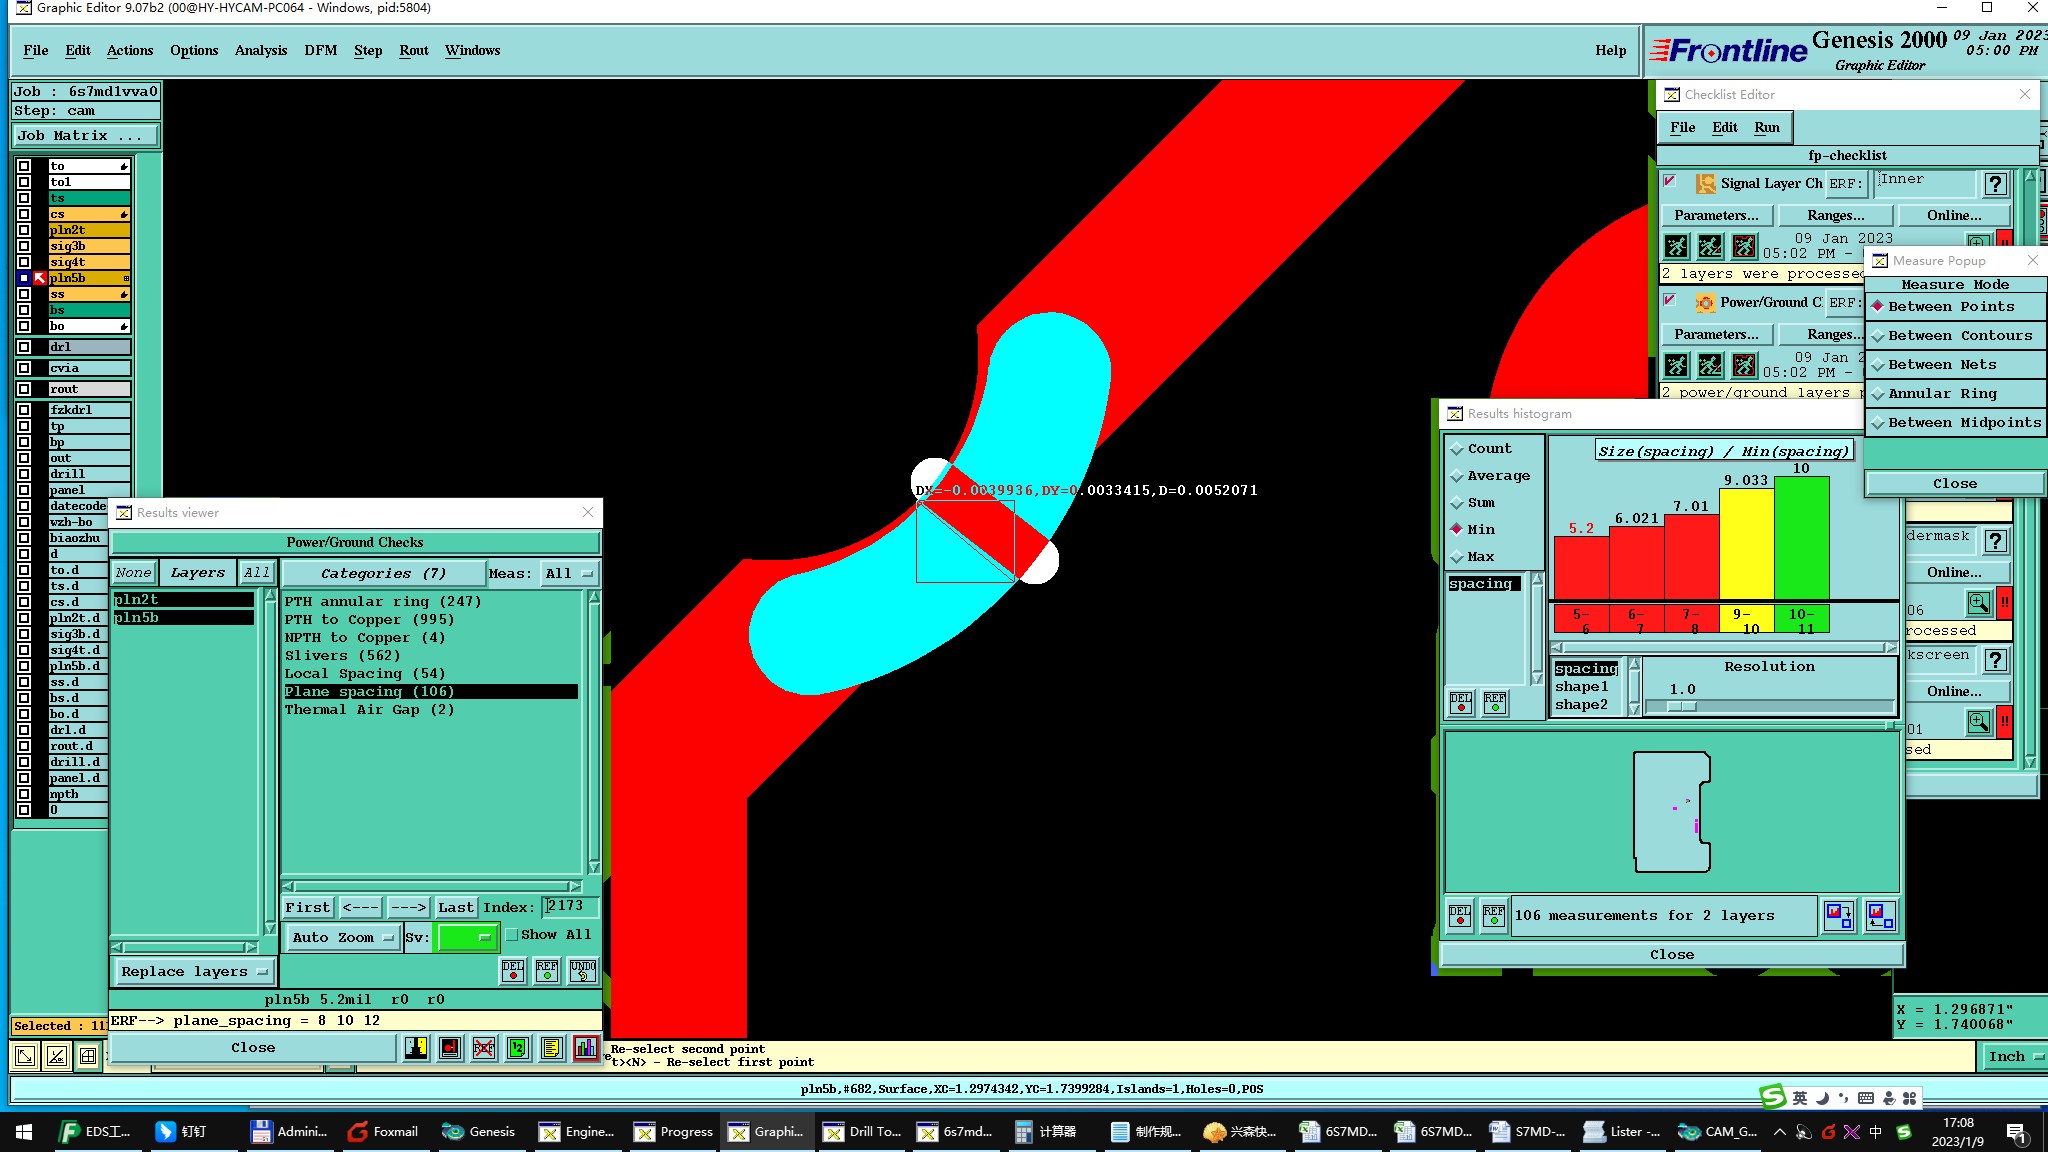Click the help question mark next to Inner
Image resolution: width=2048 pixels, height=1152 pixels.
pos(1995,184)
